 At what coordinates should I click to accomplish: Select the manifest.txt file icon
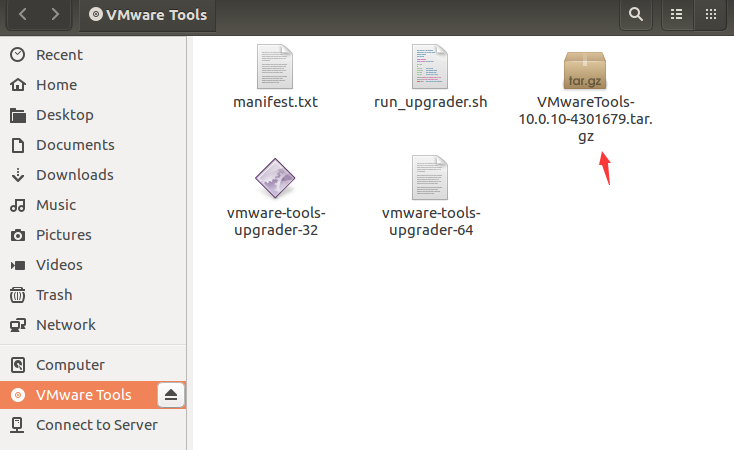(275, 66)
